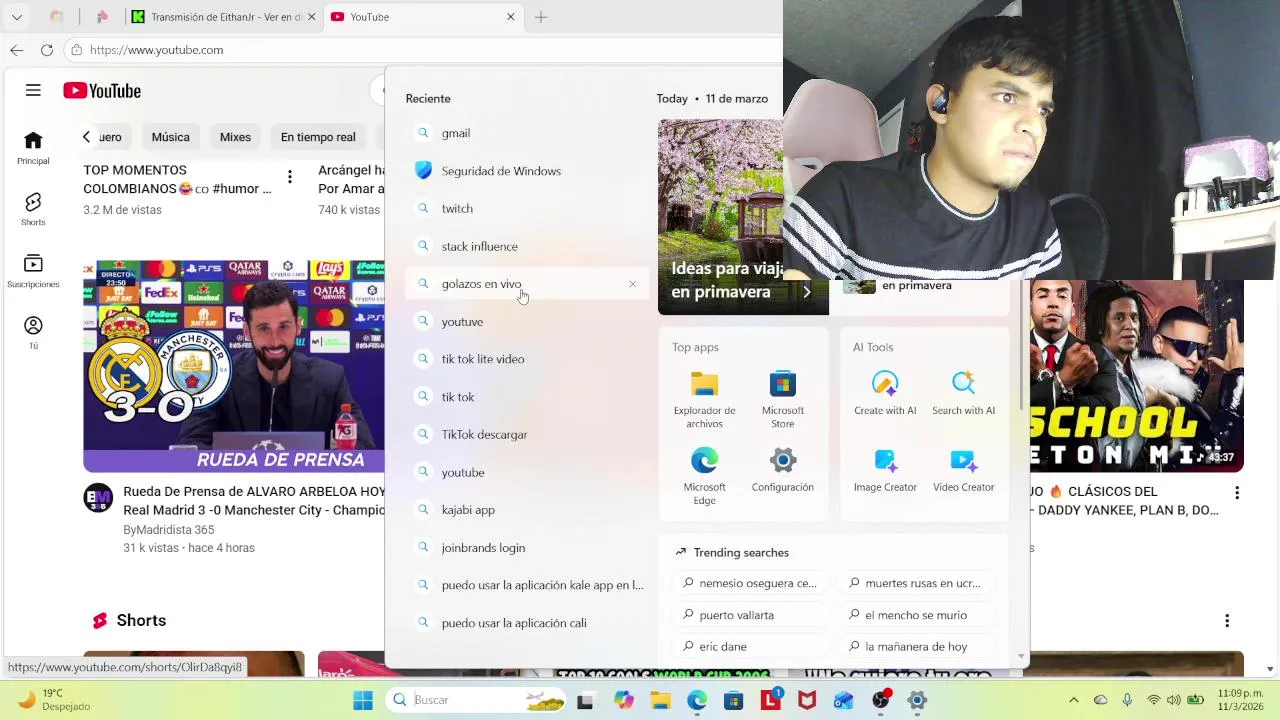Open Copilot from the taskbar
This screenshot has width=1280, height=720.
pos(624,700)
